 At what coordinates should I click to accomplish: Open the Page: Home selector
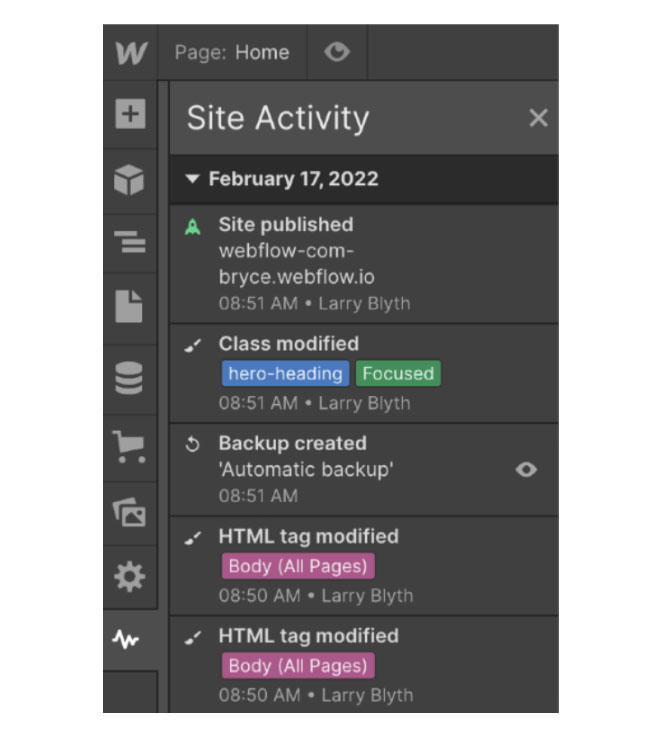232,52
